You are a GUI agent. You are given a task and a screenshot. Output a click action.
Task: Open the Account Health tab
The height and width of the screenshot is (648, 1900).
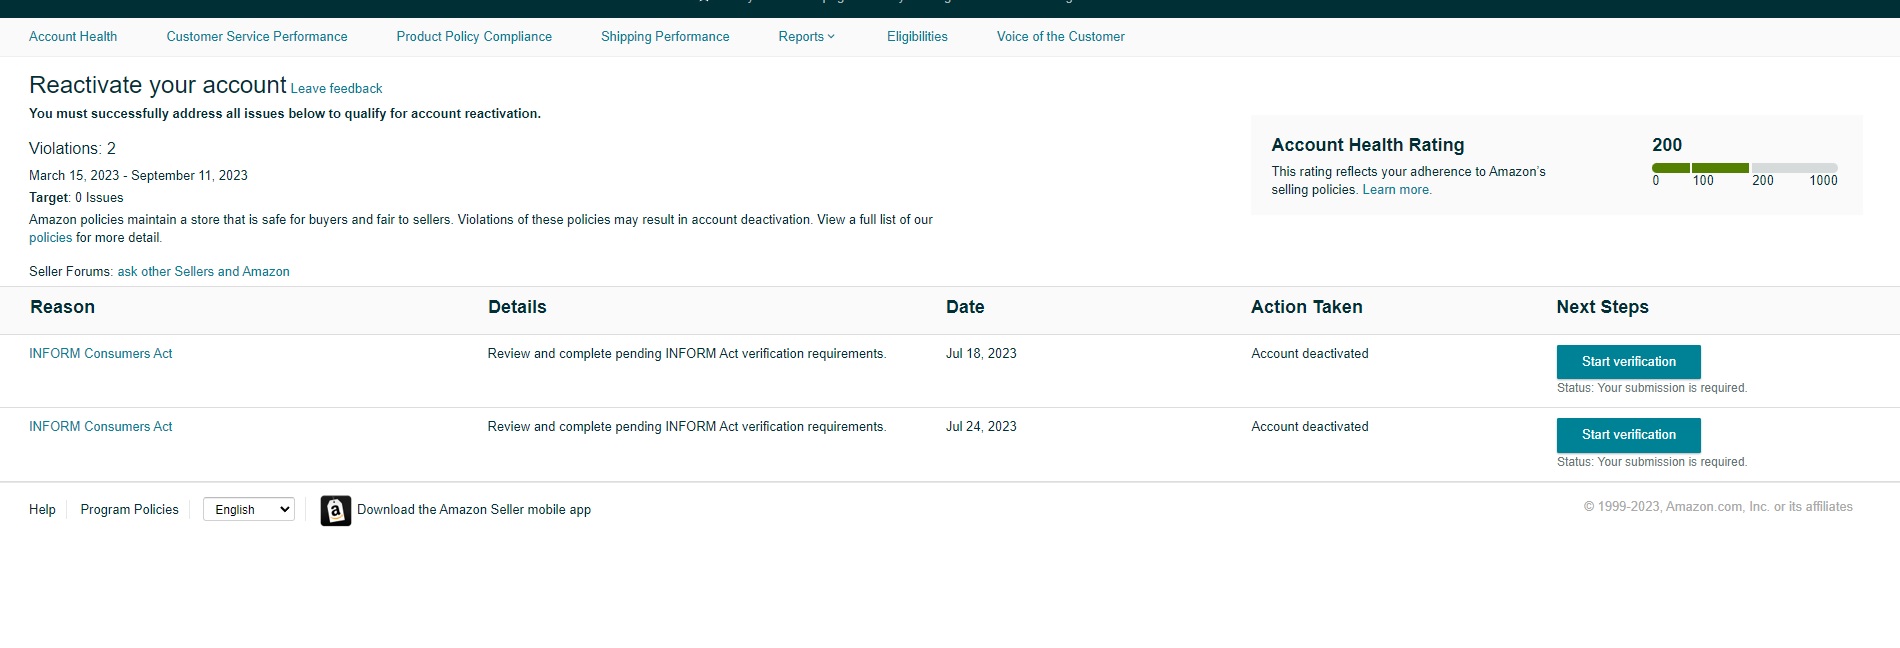(73, 37)
